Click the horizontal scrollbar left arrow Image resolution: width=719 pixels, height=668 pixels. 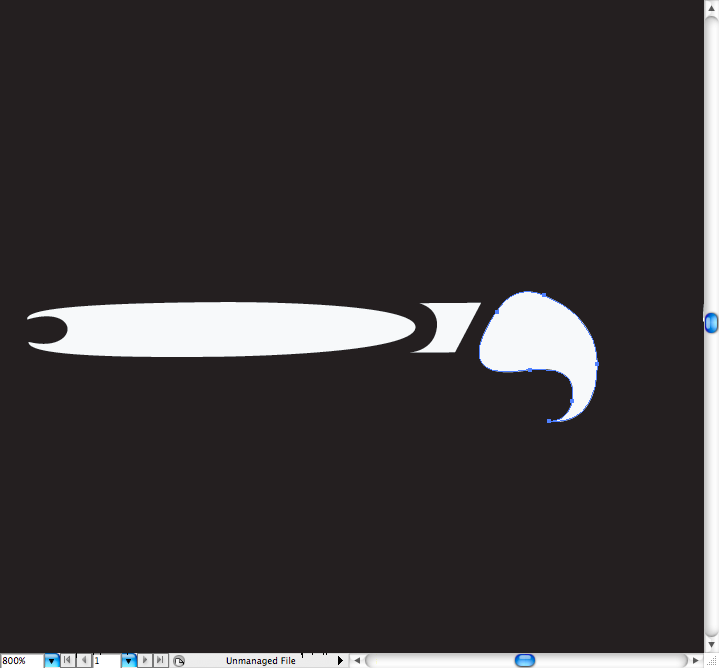[x=357, y=661]
